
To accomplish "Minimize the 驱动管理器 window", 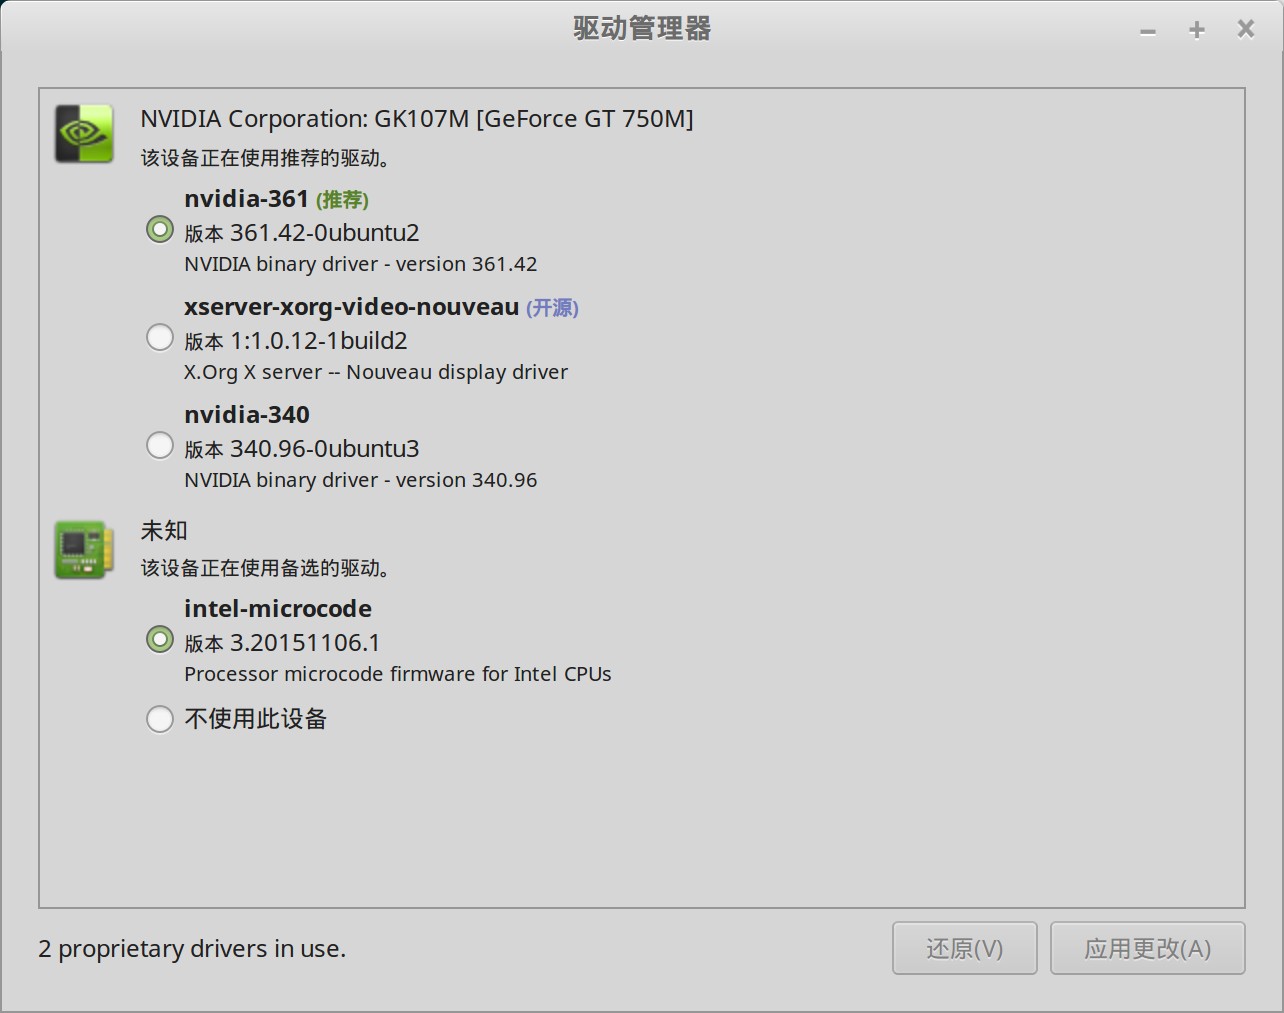I will coord(1148,30).
